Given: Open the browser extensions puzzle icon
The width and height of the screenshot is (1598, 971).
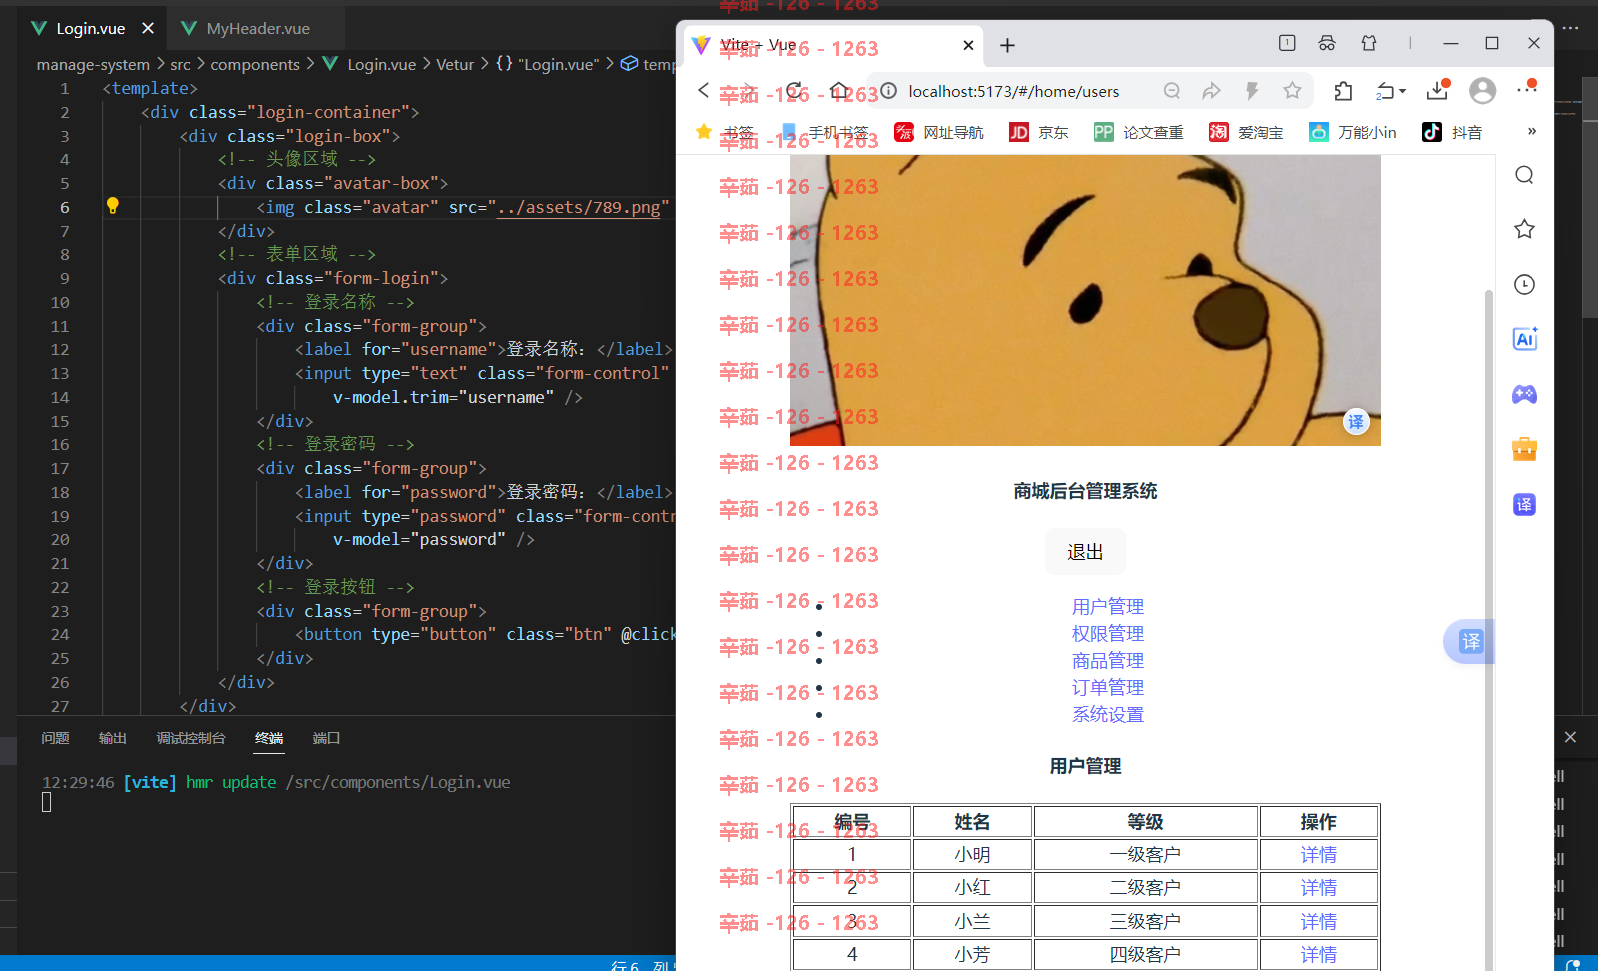Looking at the screenshot, I should coord(1343,91).
